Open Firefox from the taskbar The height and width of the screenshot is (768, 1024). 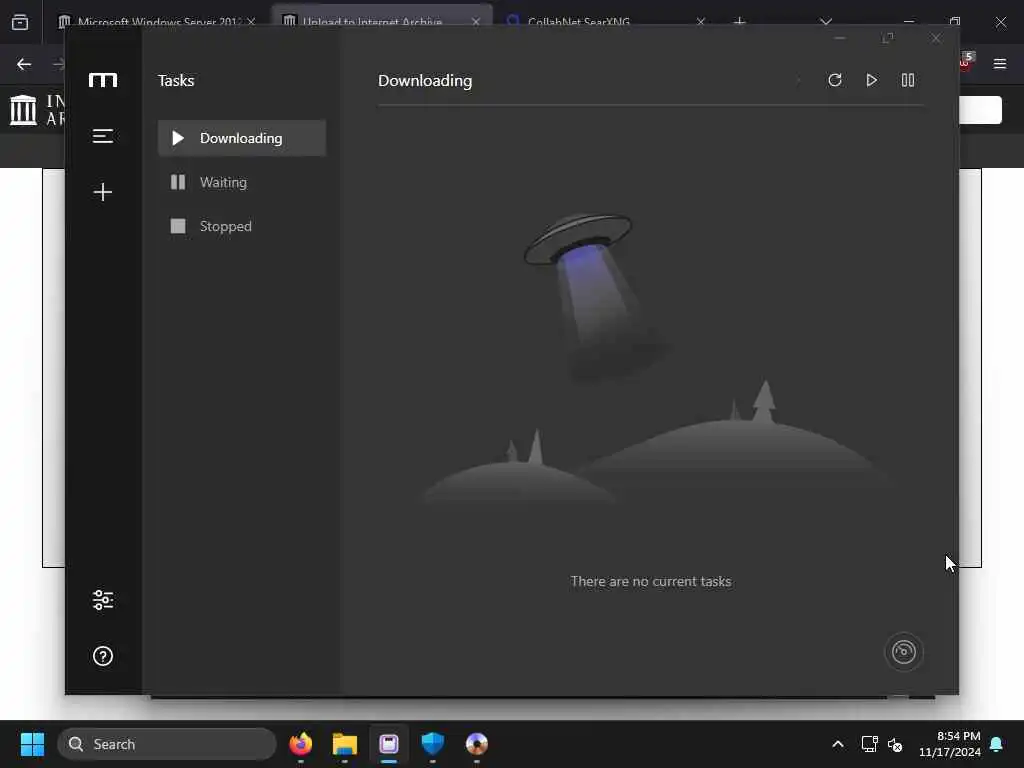(300, 744)
